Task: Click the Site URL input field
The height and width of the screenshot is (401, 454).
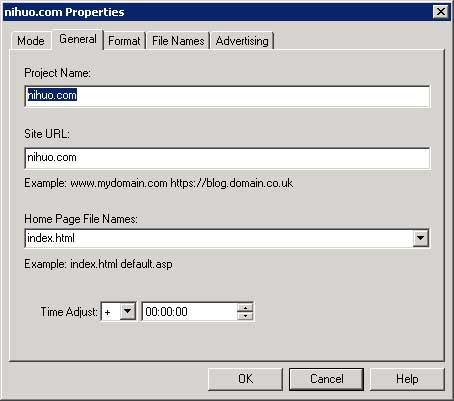Action: click(227, 158)
